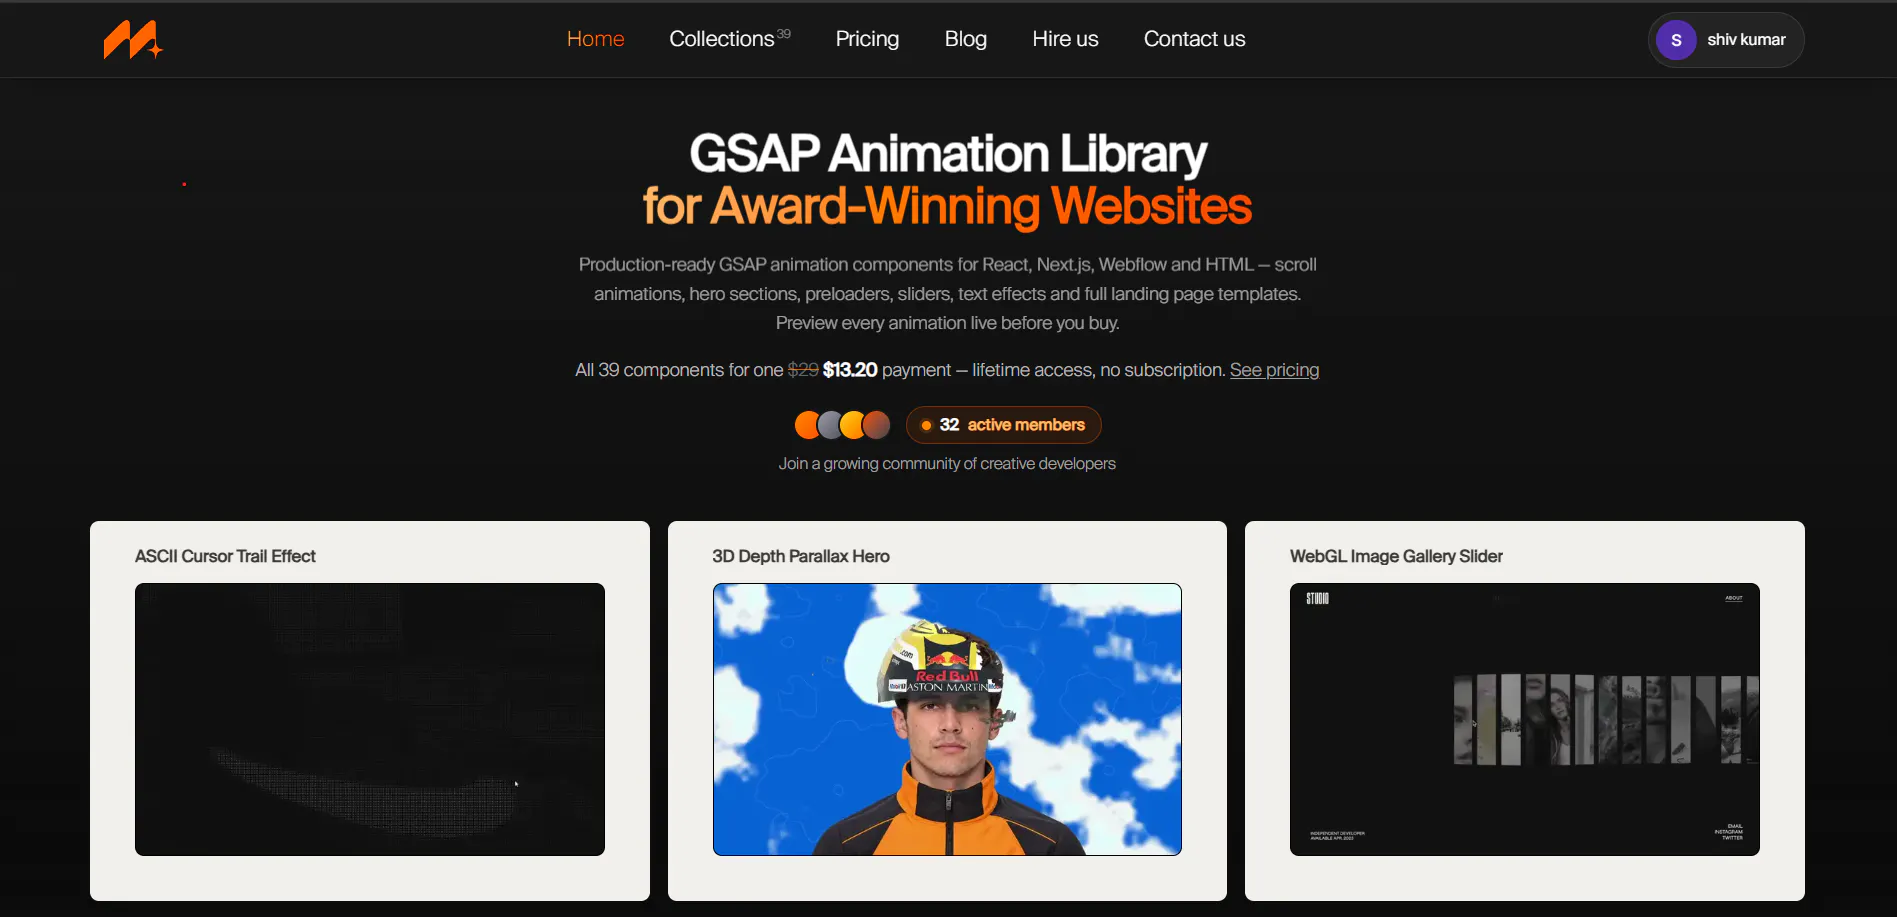
Task: Click the orange M logo icon
Action: [133, 40]
